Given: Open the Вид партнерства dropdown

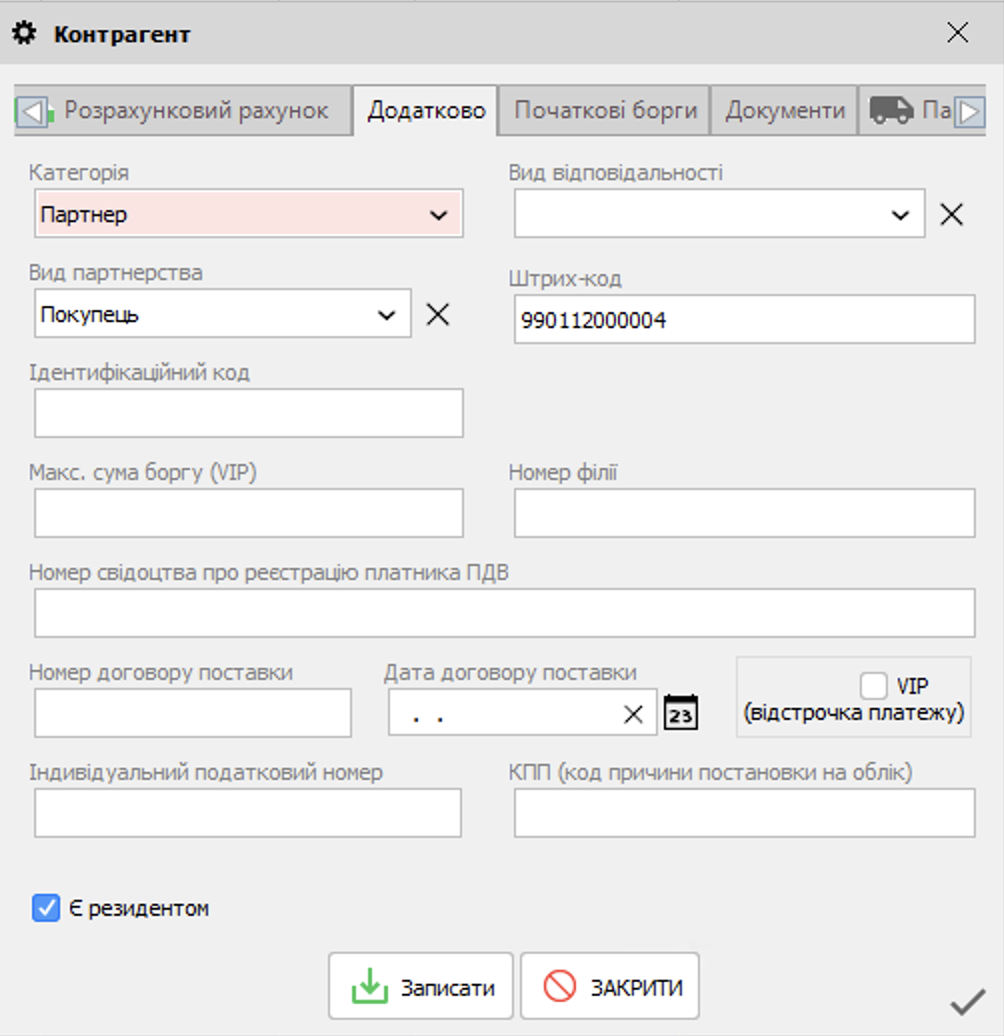Looking at the screenshot, I should (386, 315).
